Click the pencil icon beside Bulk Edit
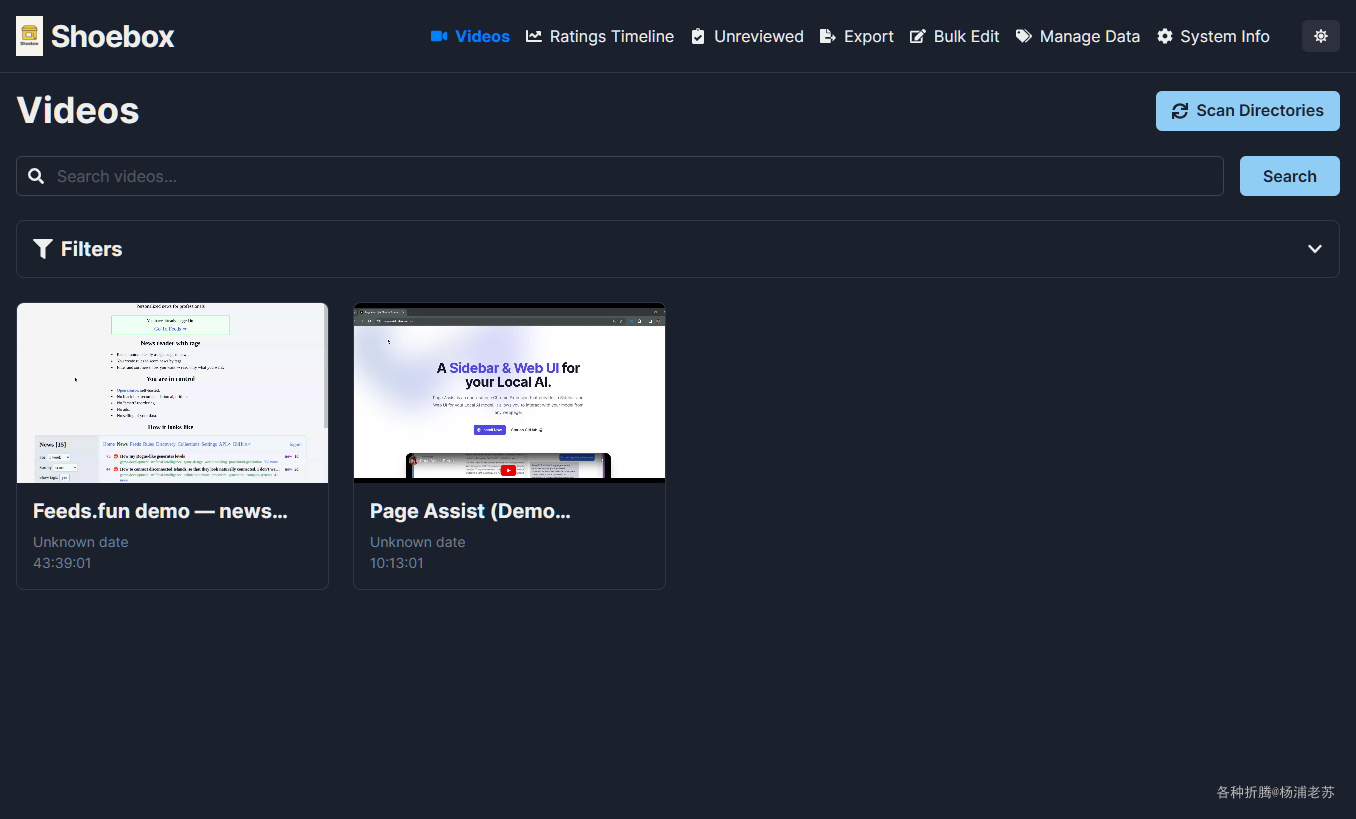The height and width of the screenshot is (819, 1356). tap(918, 36)
